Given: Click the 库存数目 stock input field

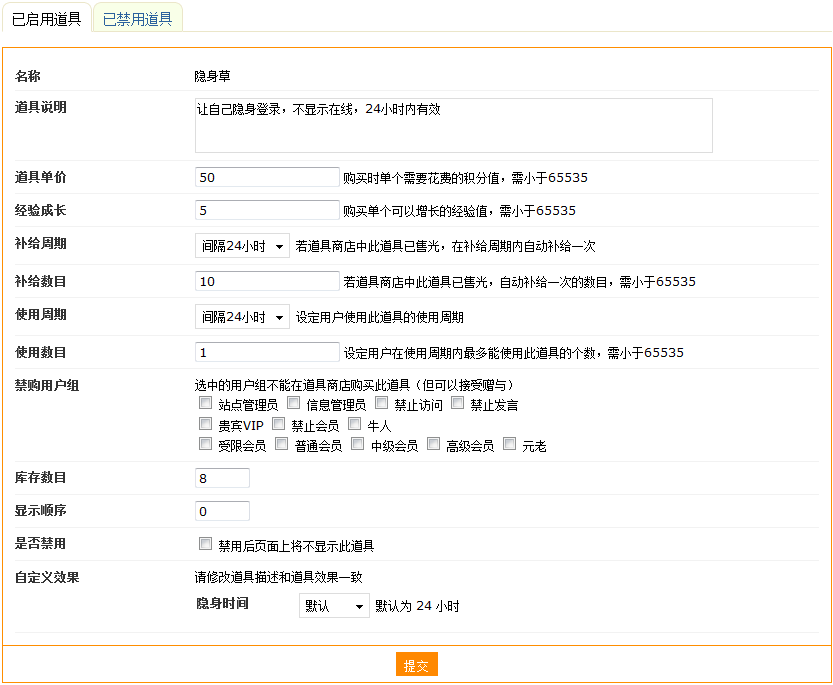Looking at the screenshot, I should click(222, 478).
